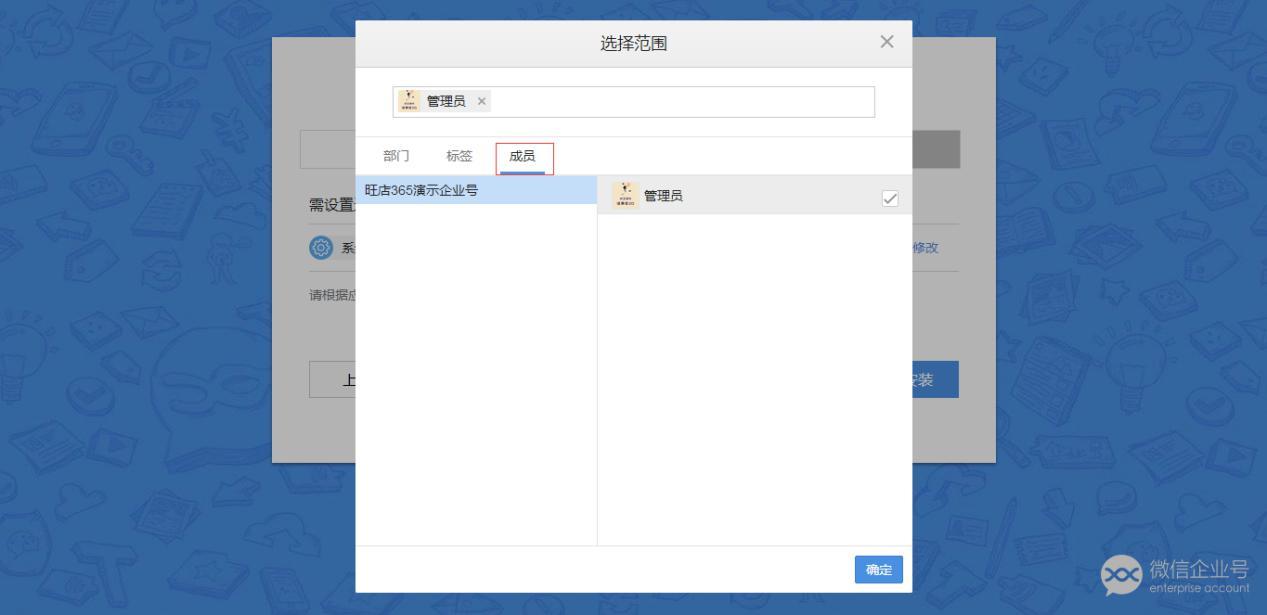Screen dimensions: 1267x615
Task: Select the 成员 tab
Action: pos(522,156)
